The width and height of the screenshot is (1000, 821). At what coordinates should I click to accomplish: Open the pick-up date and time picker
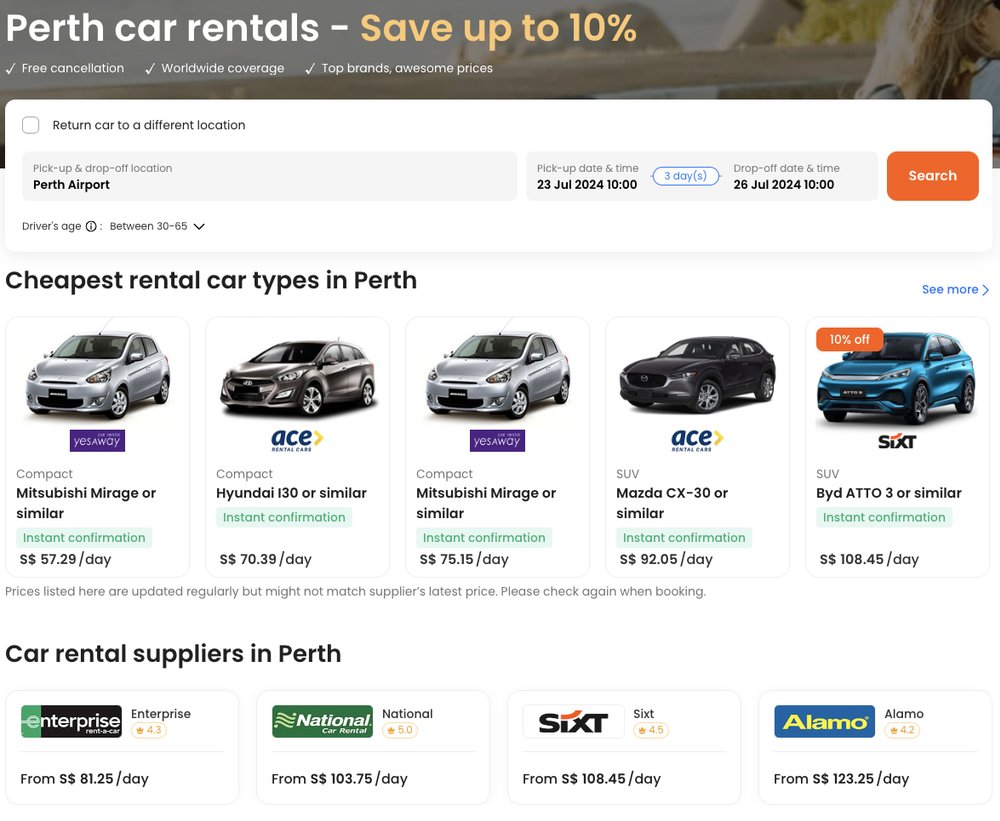click(x=587, y=177)
